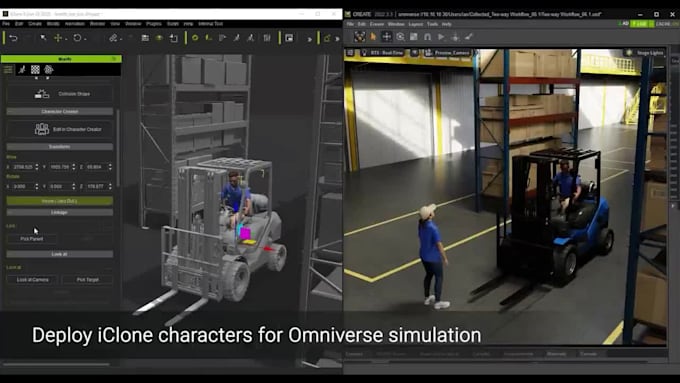Click the first character pose toolbar icon

coord(236,38)
